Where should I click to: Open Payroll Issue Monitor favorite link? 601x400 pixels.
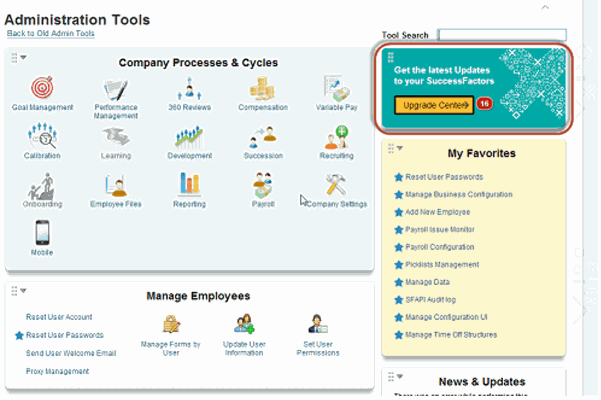tap(441, 229)
